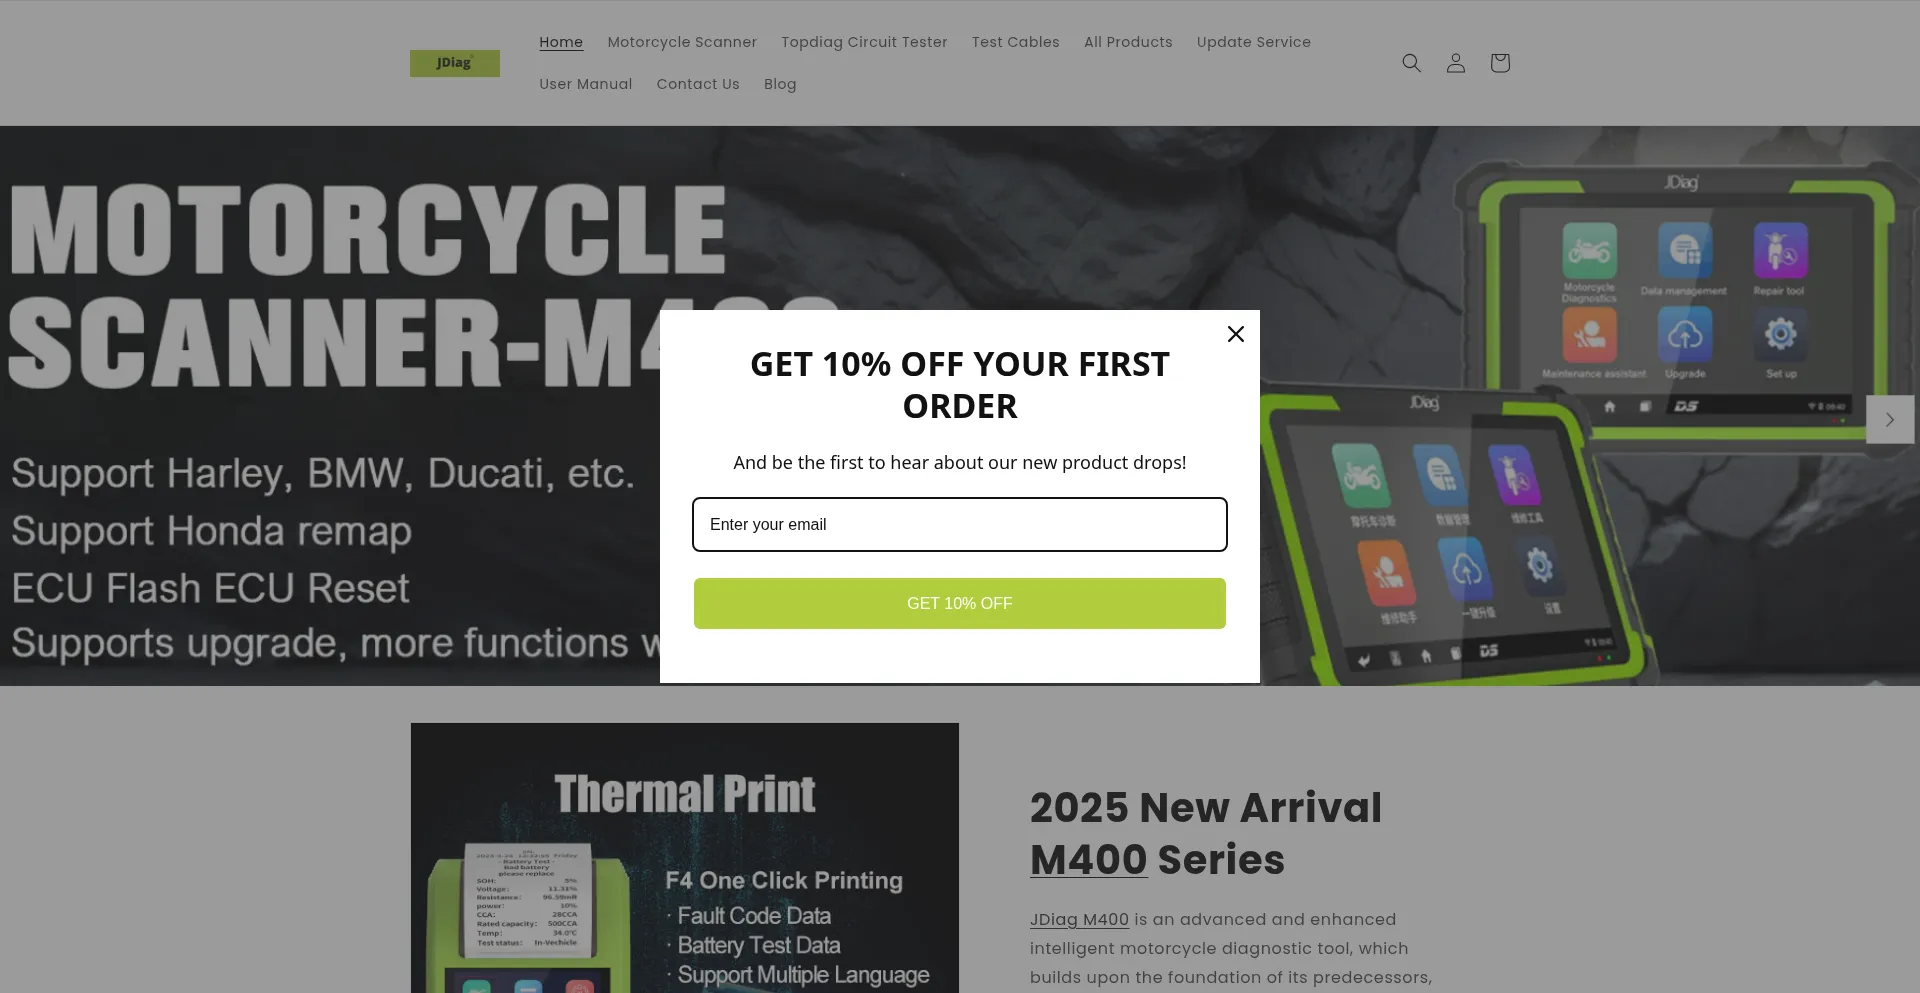Click the JDiag logo
This screenshot has width=1920, height=993.
(x=455, y=63)
